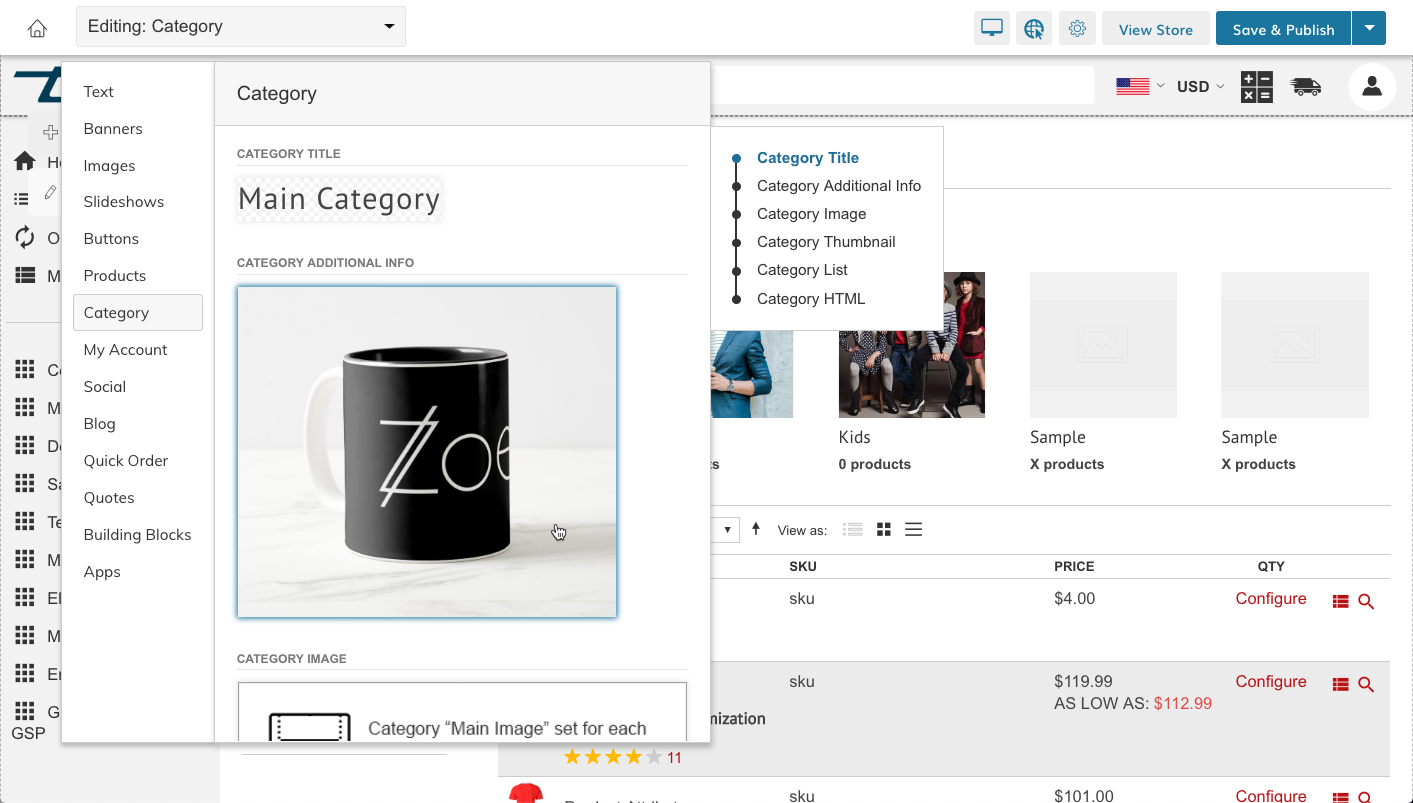The image size is (1413, 803).
Task: Jump to Category Image section
Action: (812, 213)
